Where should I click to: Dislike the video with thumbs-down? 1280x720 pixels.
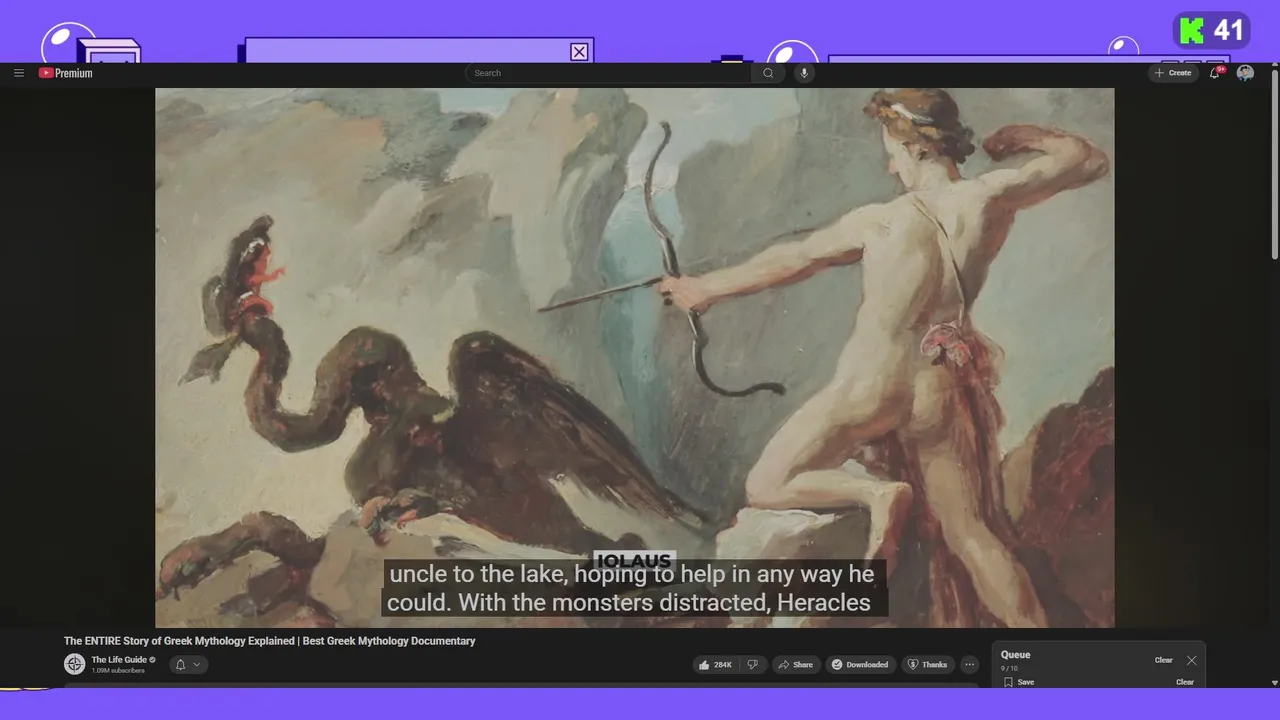click(x=753, y=664)
